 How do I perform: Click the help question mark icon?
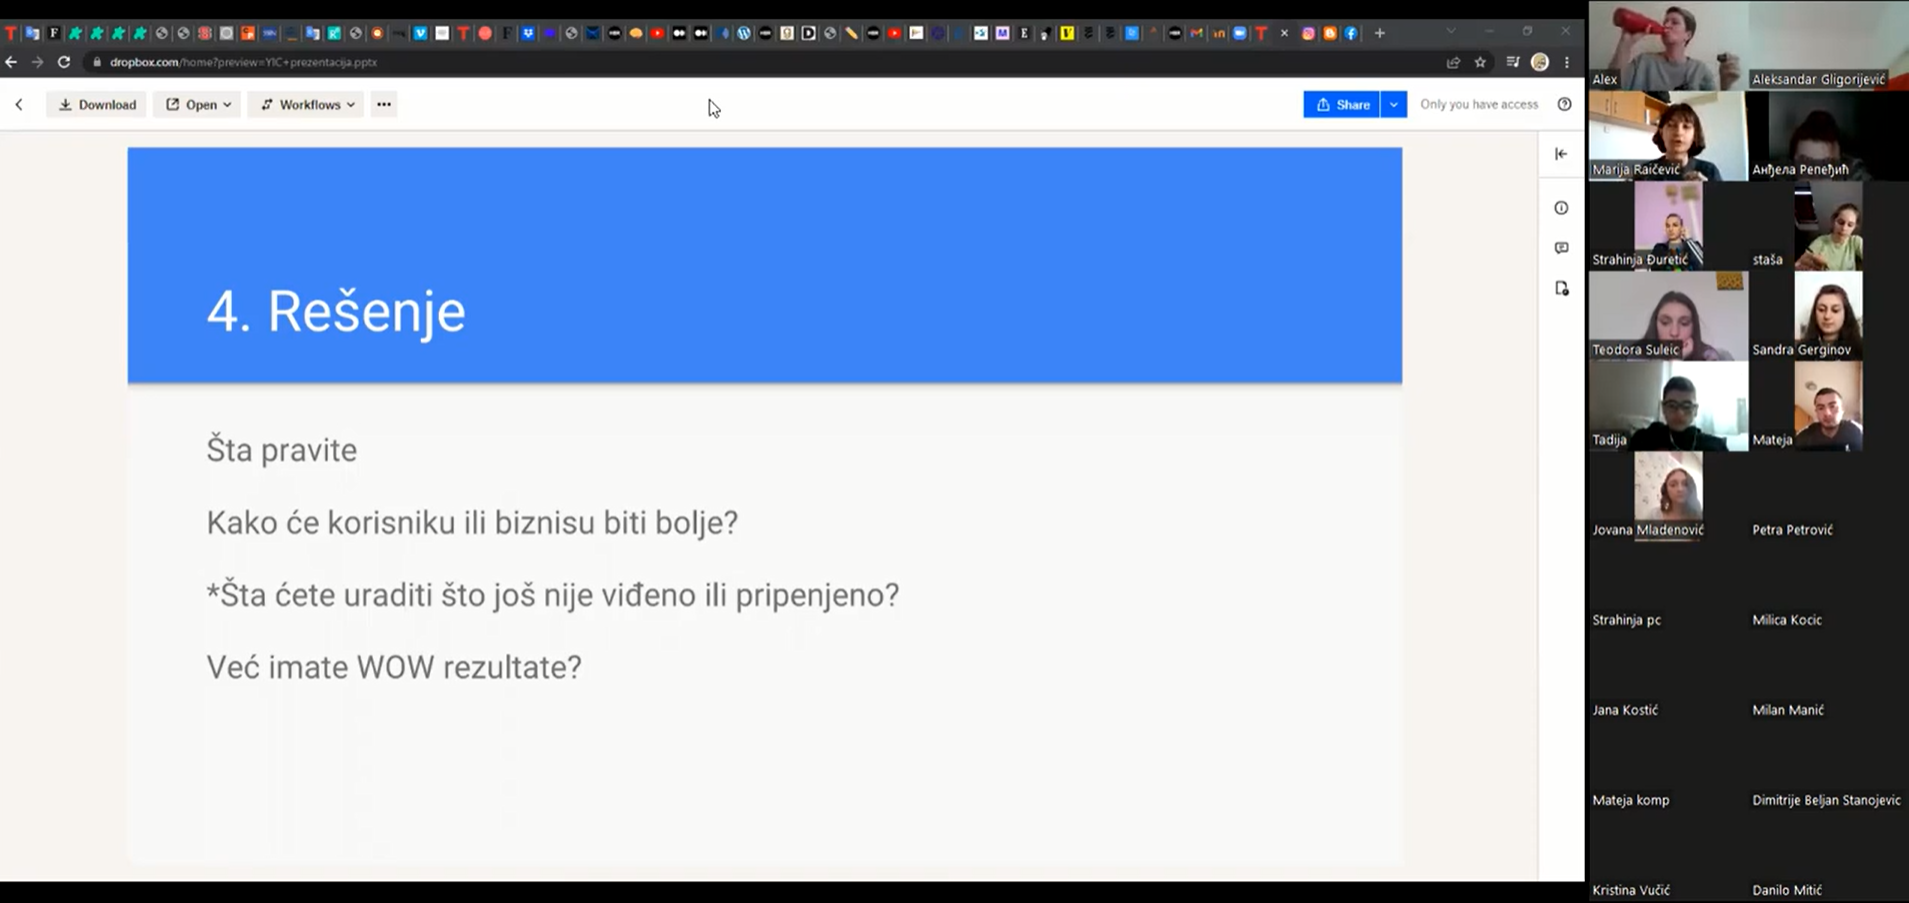(1564, 104)
